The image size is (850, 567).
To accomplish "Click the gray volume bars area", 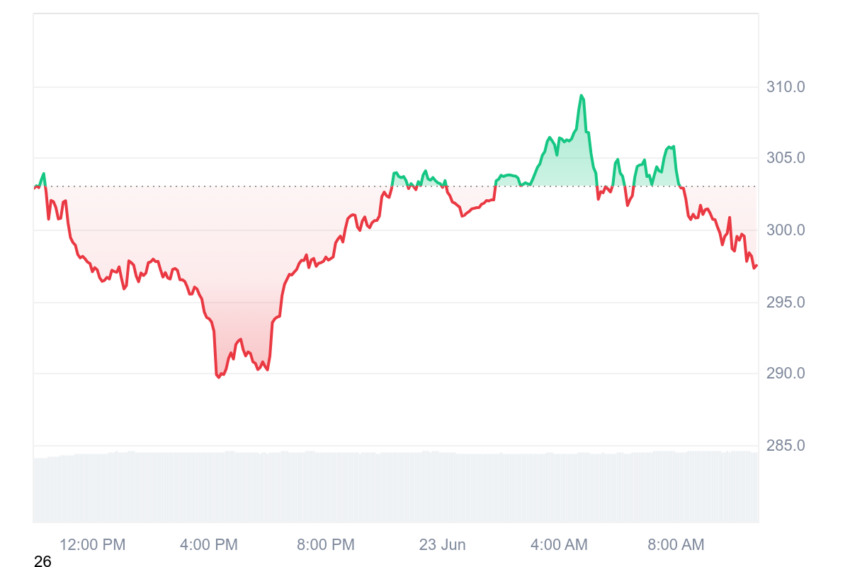I will pyautogui.click(x=396, y=487).
